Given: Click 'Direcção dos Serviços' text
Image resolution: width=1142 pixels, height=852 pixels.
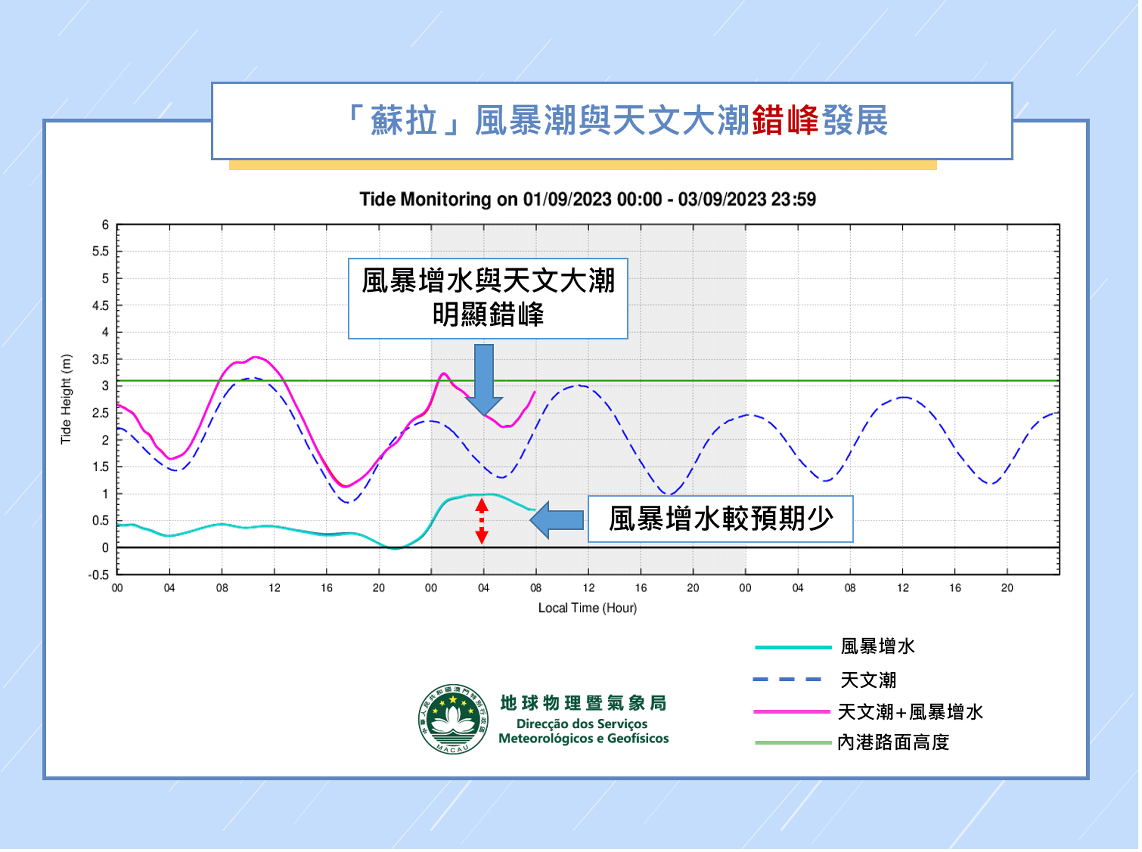Looking at the screenshot, I should coord(583,726).
